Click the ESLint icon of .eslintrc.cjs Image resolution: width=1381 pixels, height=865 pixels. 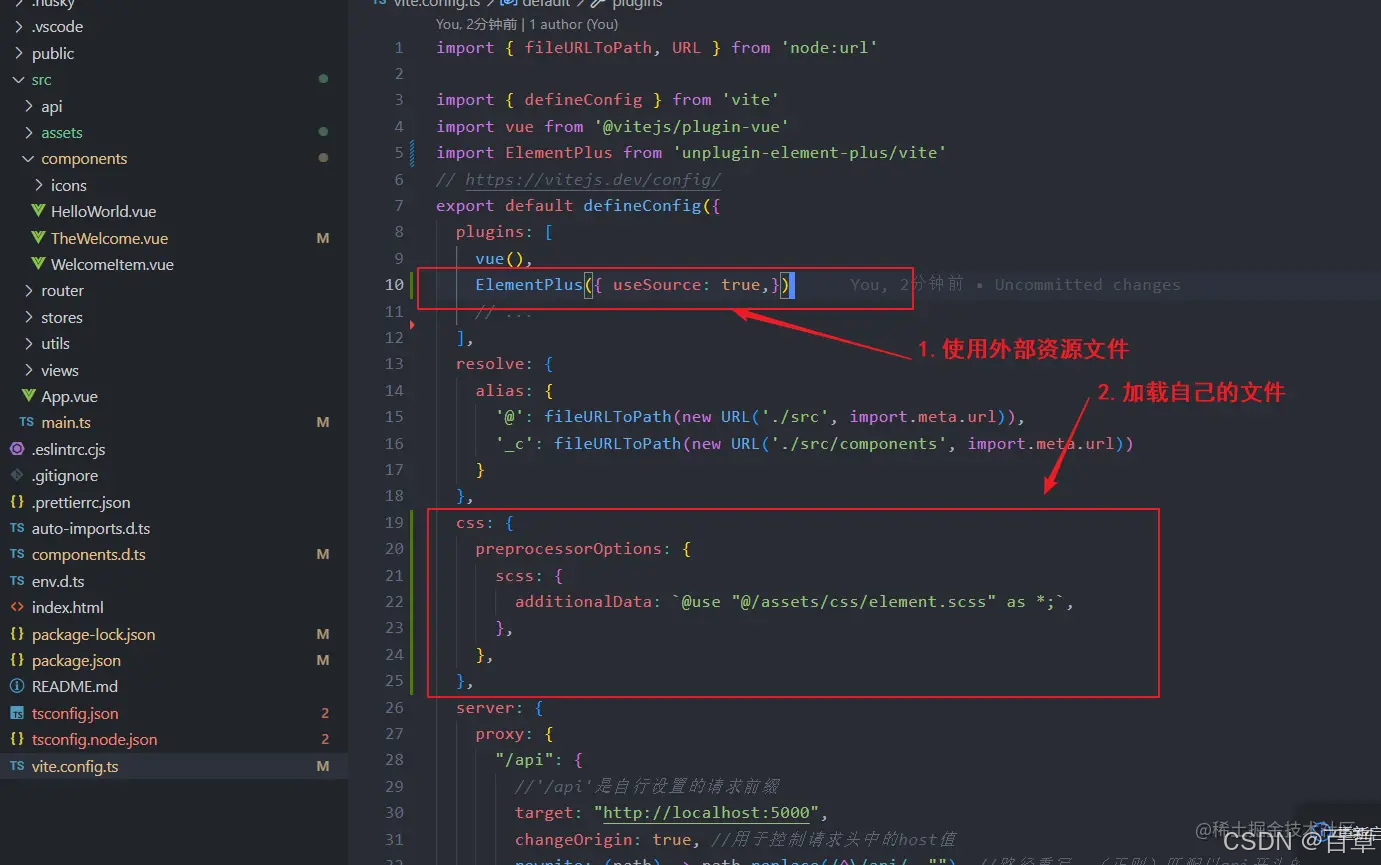[17, 449]
